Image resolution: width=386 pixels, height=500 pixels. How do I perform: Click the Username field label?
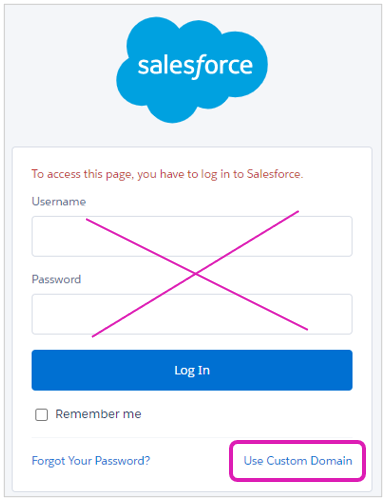click(59, 202)
